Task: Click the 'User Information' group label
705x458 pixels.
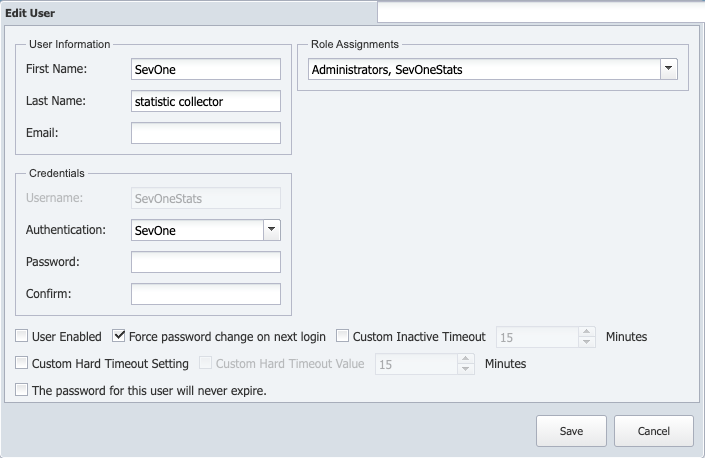Action: pyautogui.click(x=70, y=44)
